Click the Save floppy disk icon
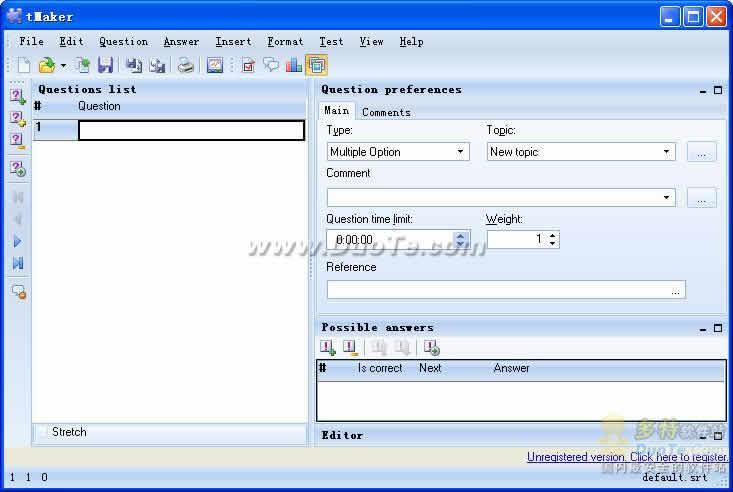Viewport: 733px width, 492px height. click(105, 66)
